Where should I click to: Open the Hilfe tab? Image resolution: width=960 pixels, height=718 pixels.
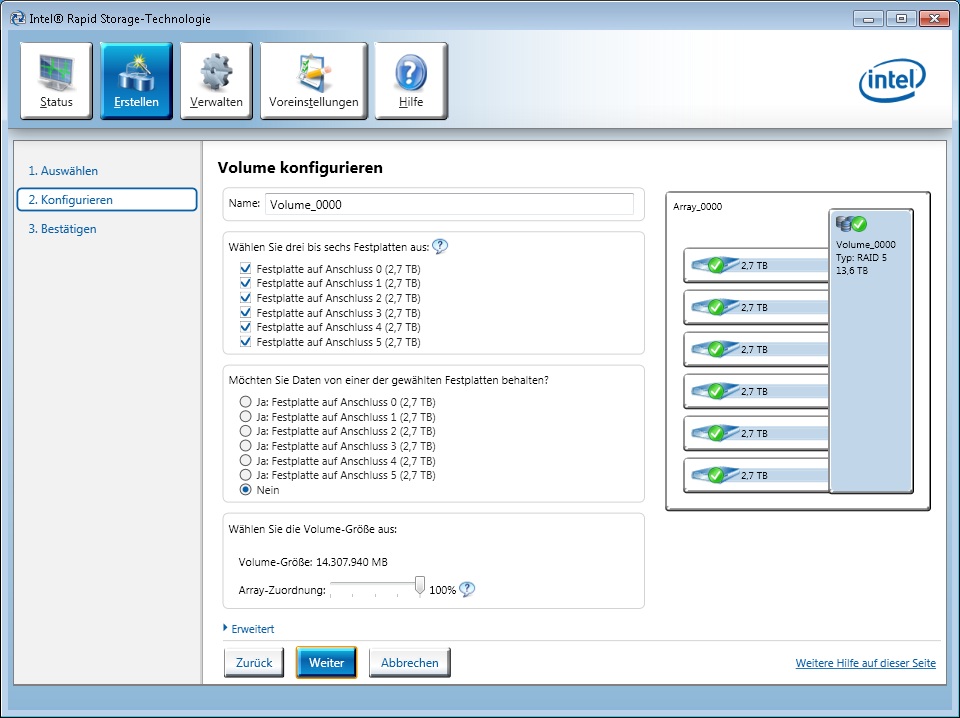point(411,80)
